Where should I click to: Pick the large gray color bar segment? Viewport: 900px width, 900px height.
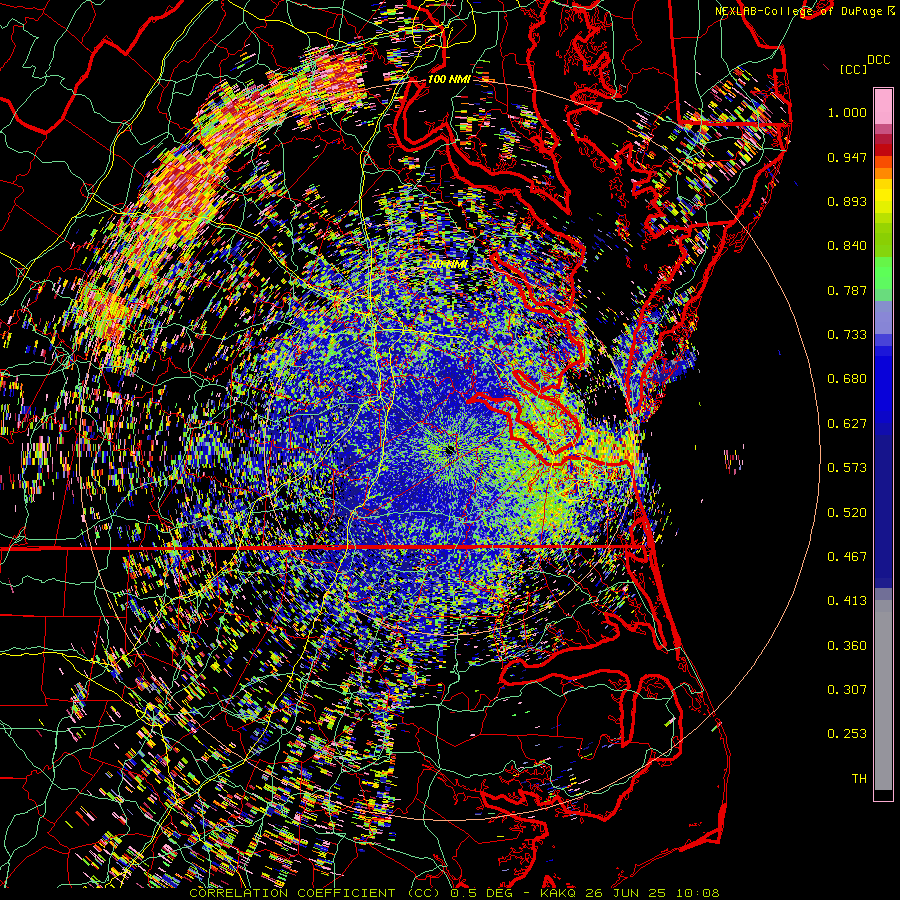(883, 695)
